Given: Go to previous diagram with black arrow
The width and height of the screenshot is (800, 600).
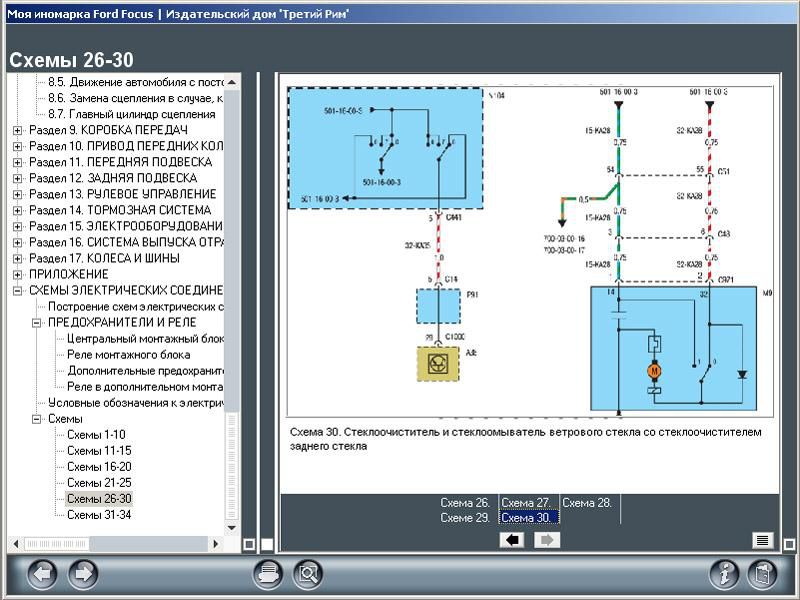Looking at the screenshot, I should [x=513, y=540].
